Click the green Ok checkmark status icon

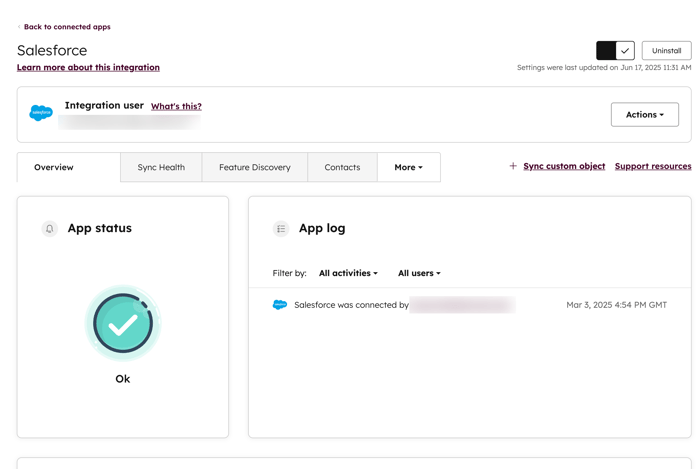coord(123,323)
